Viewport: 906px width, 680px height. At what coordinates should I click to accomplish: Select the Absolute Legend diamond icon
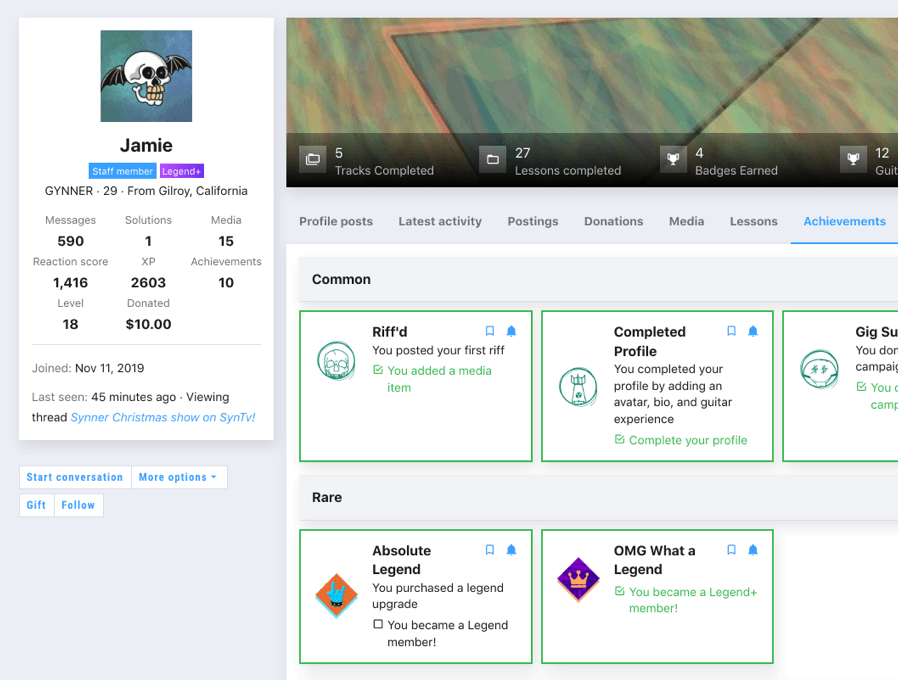coord(336,594)
